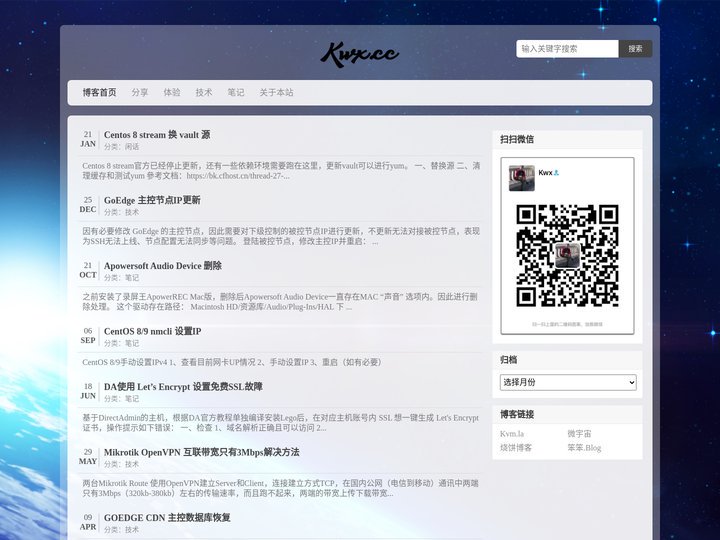Image resolution: width=720 pixels, height=540 pixels.
Task: Click the WeChat QR code image
Action: tap(567, 256)
